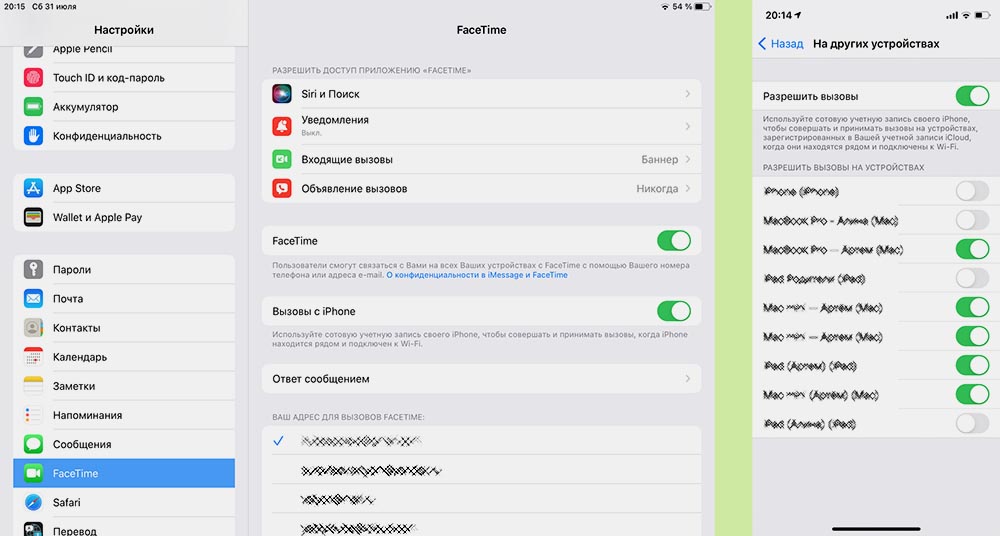The height and width of the screenshot is (536, 1000).
Task: Disable Разрешить вызовы on iPhone screen
Action: pos(973,96)
